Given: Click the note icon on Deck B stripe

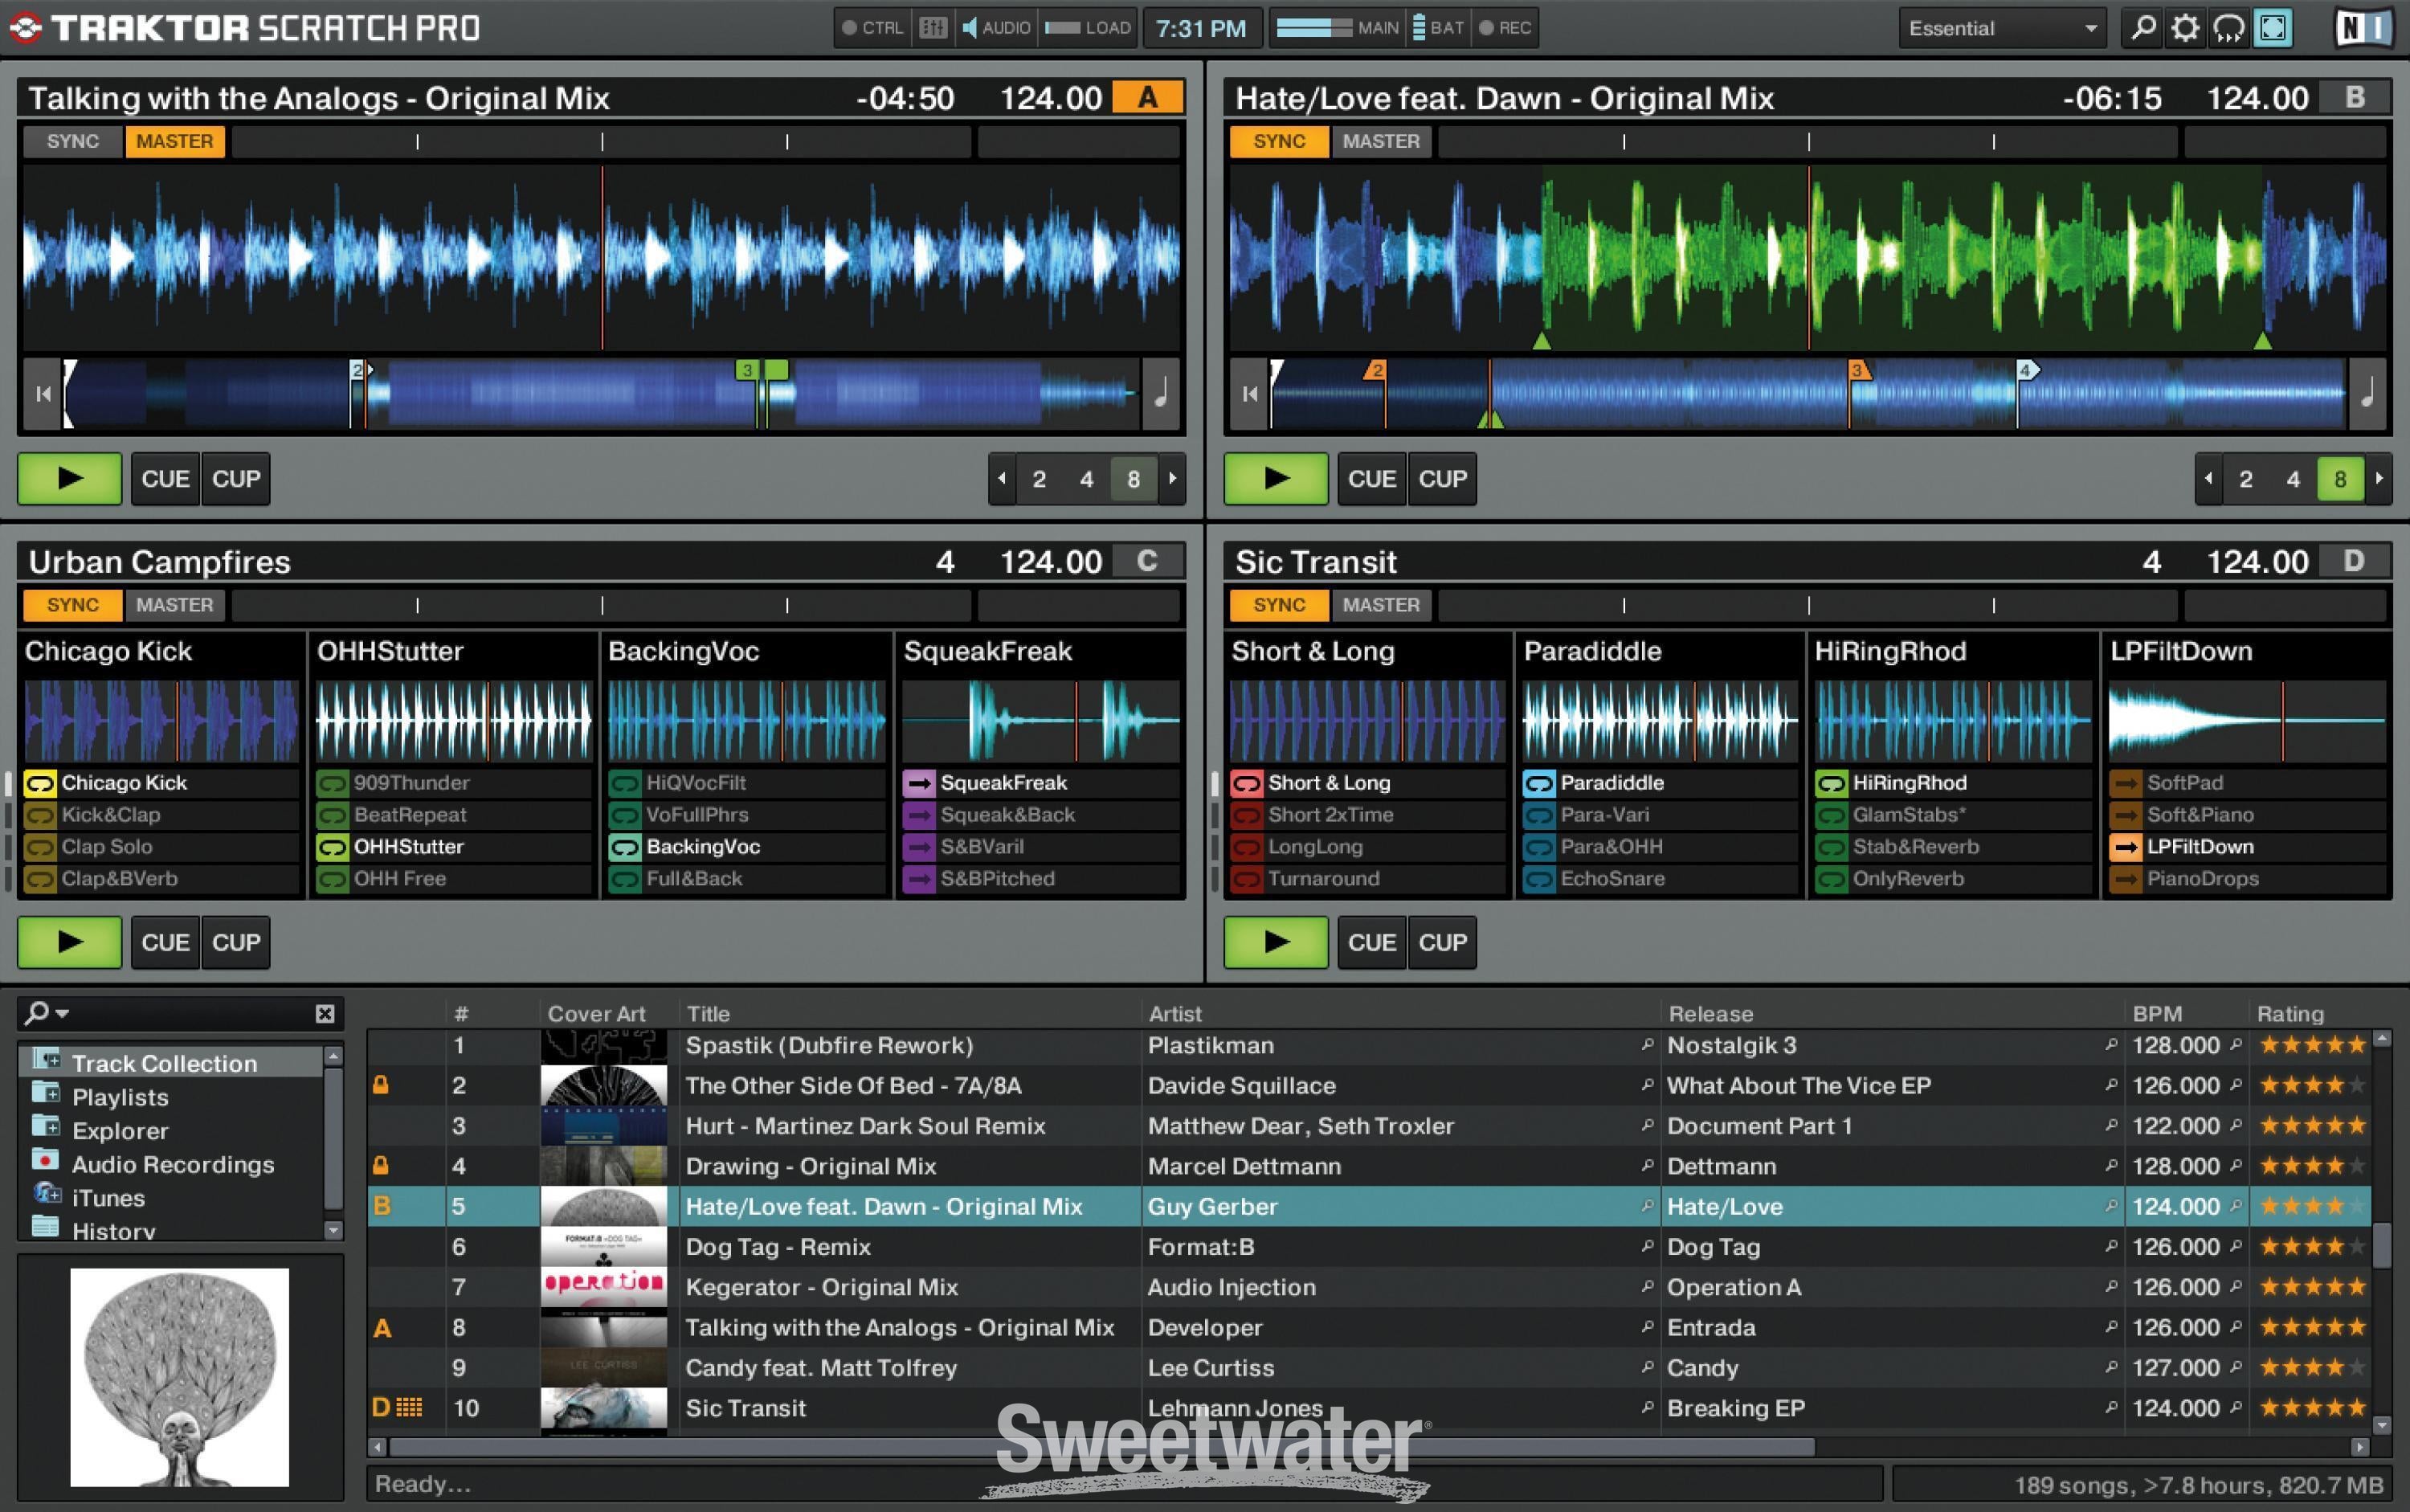Looking at the screenshot, I should click(x=2367, y=394).
